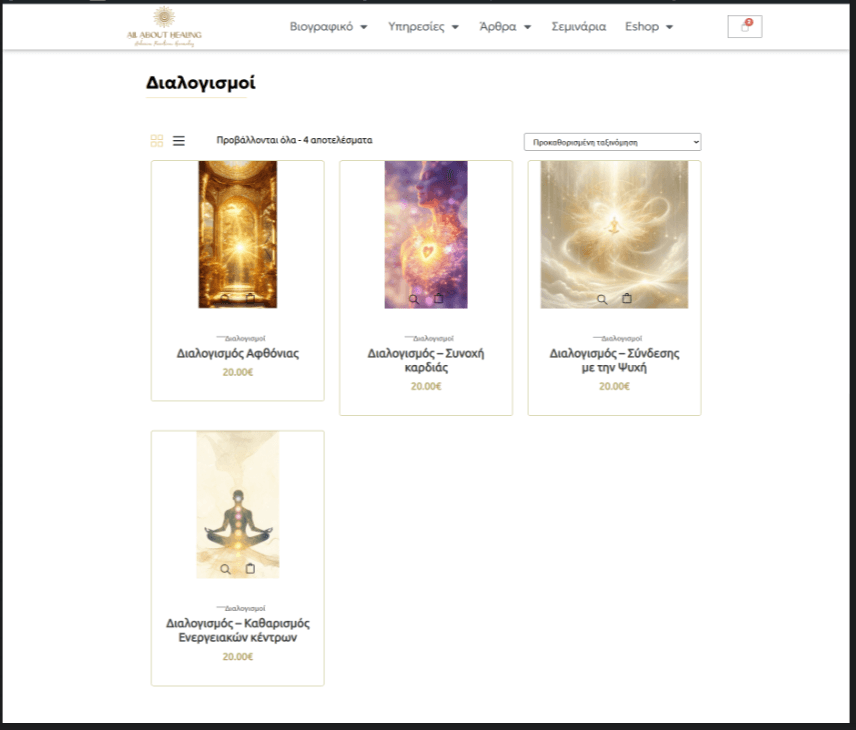Open the Προκαθορισμένη ταξινόμηση sorting dropdown
The width and height of the screenshot is (856, 730).
[x=612, y=142]
